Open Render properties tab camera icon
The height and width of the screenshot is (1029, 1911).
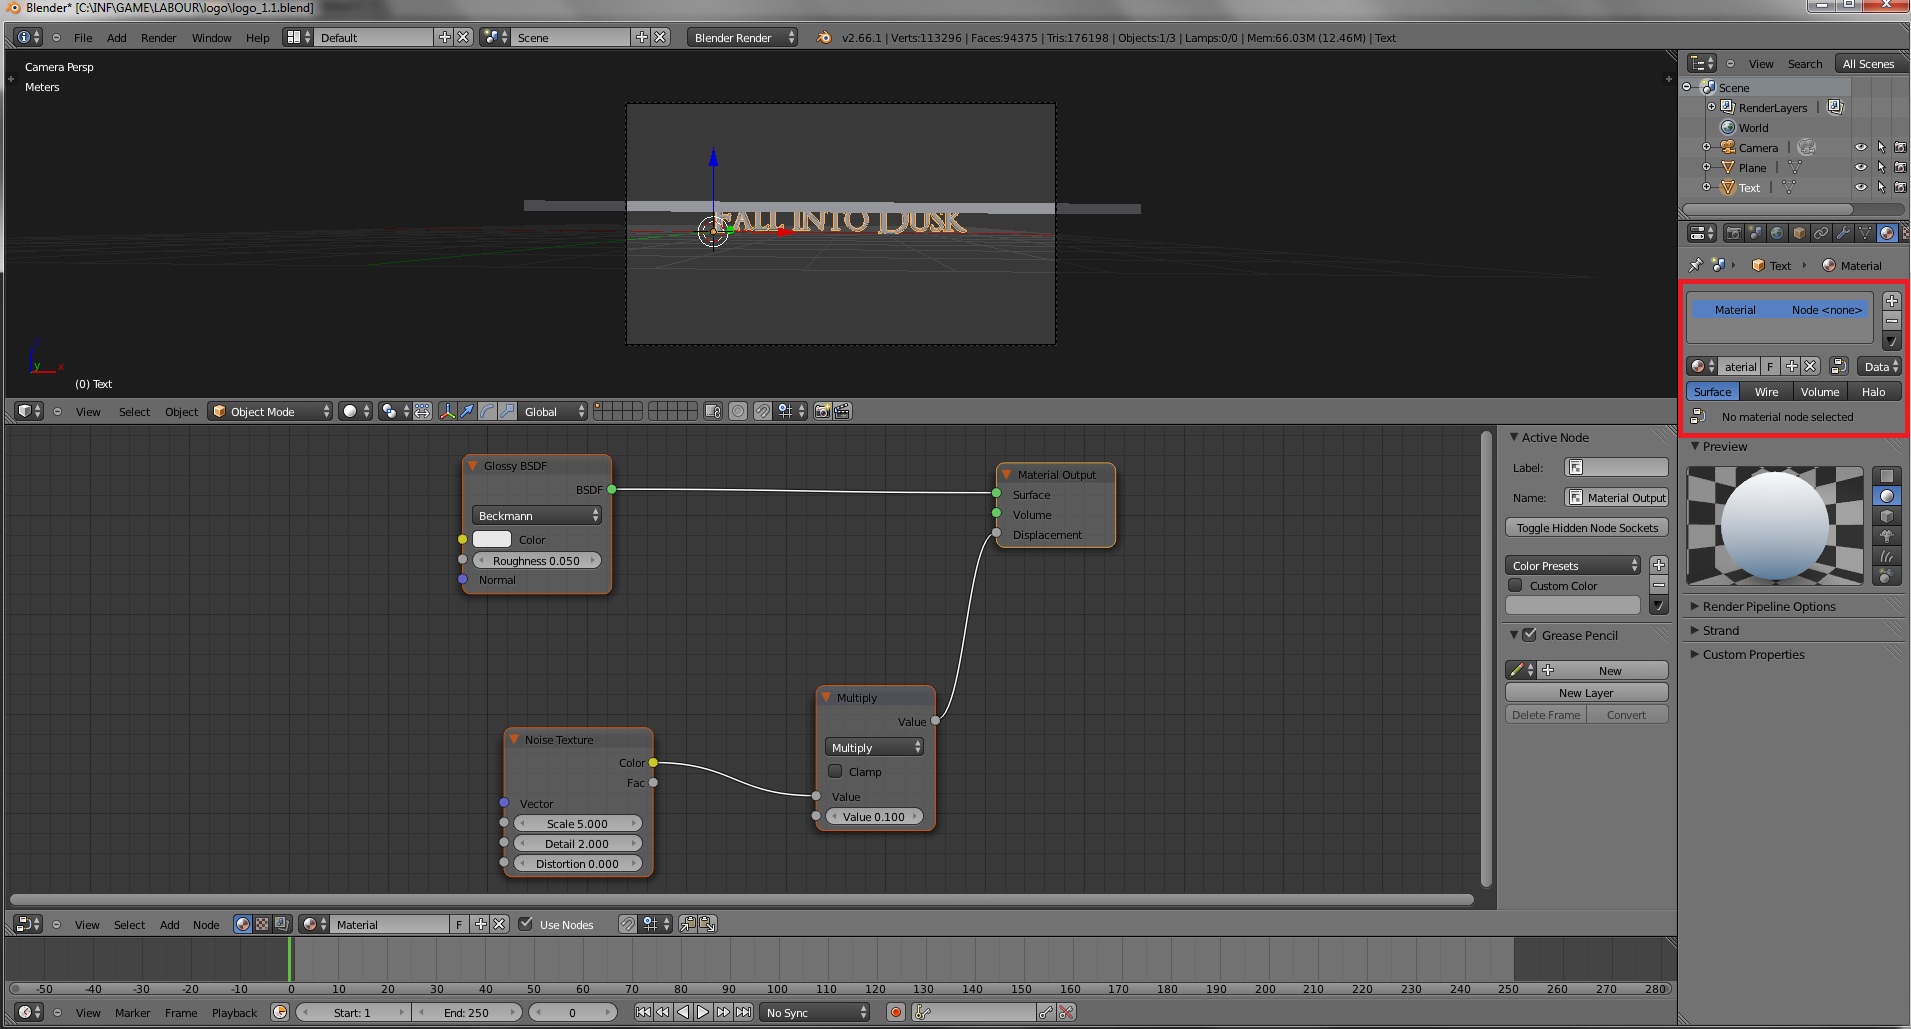coord(1733,233)
